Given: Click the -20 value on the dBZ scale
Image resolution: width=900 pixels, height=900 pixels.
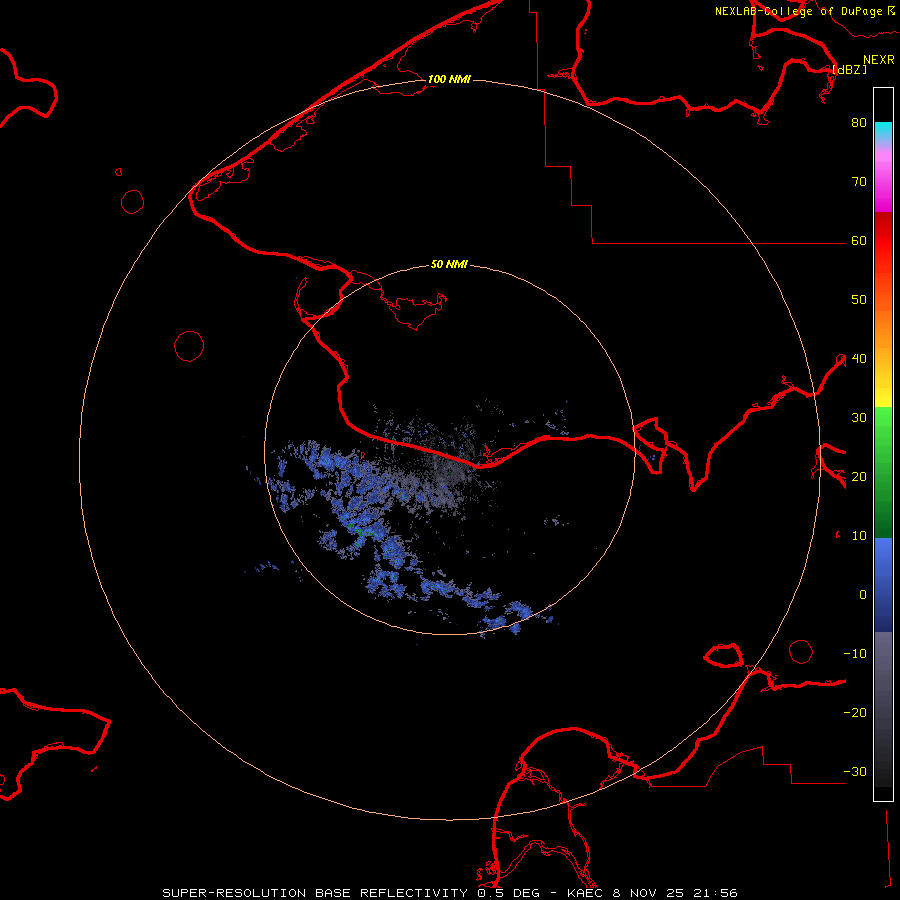Looking at the screenshot, I should (x=855, y=713).
